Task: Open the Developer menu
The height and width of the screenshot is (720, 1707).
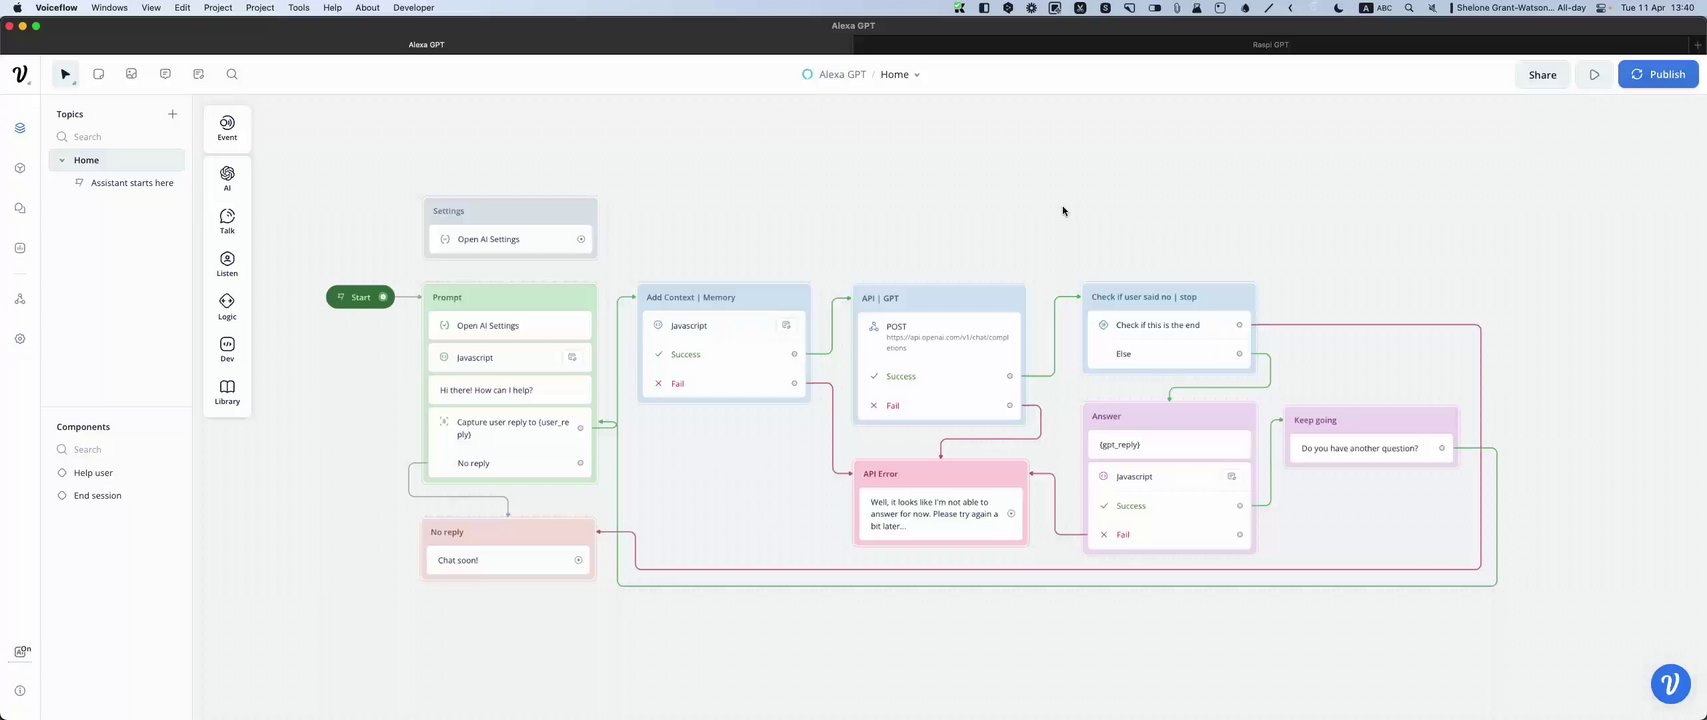Action: tap(413, 7)
